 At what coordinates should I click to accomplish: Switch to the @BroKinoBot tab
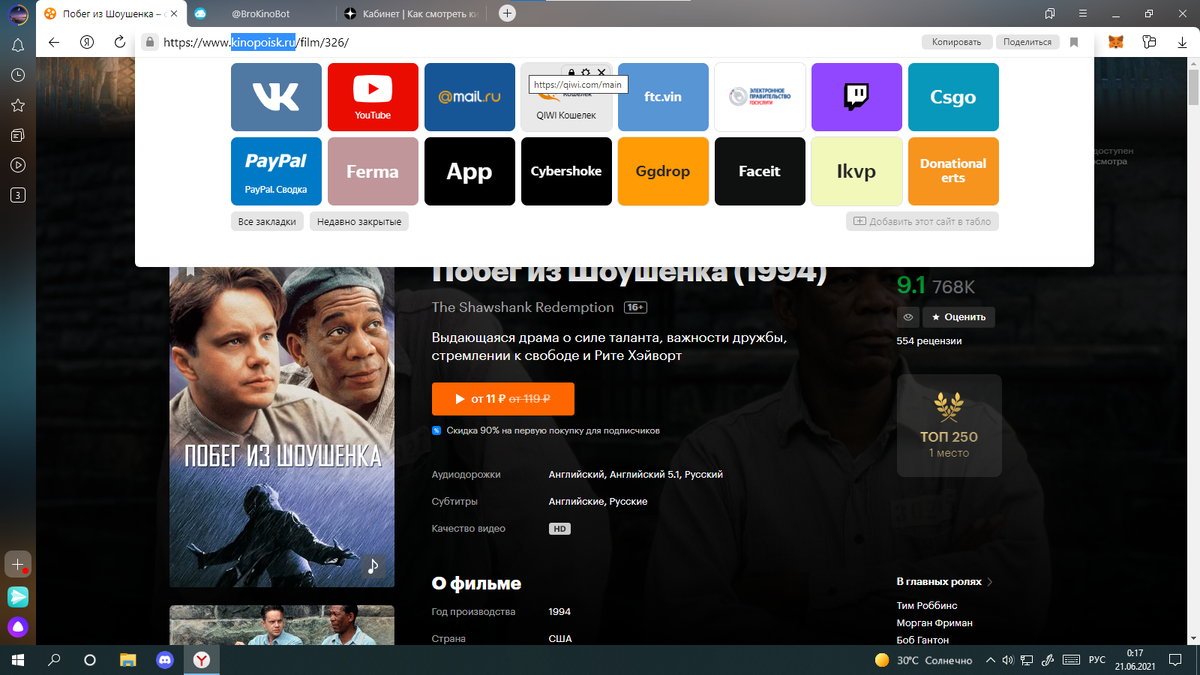coord(260,13)
